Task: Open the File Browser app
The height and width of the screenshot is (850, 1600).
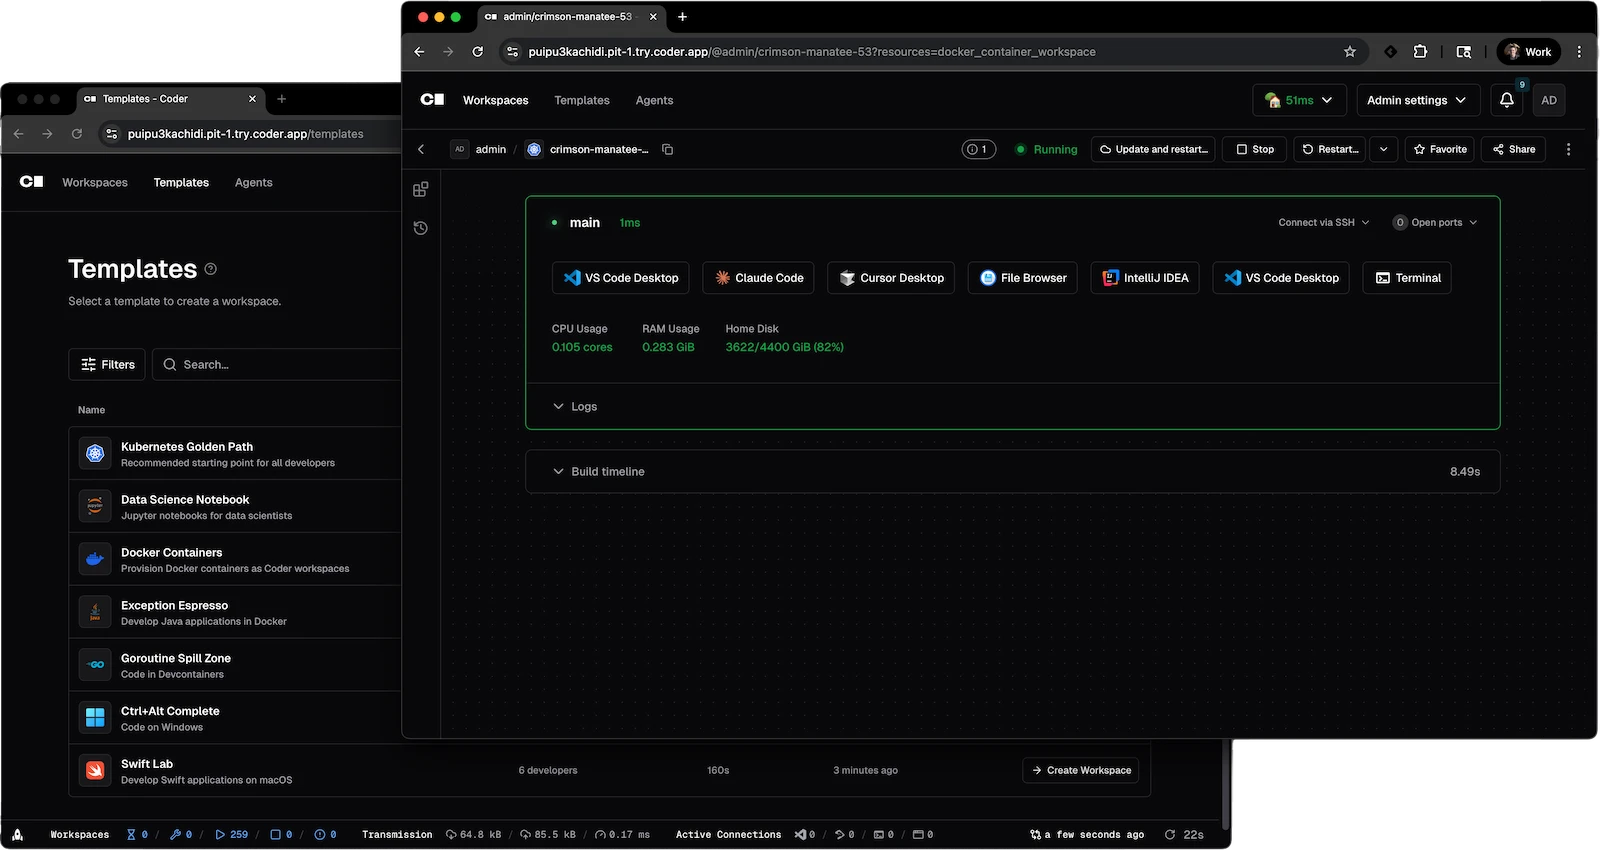Action: pos(1023,278)
